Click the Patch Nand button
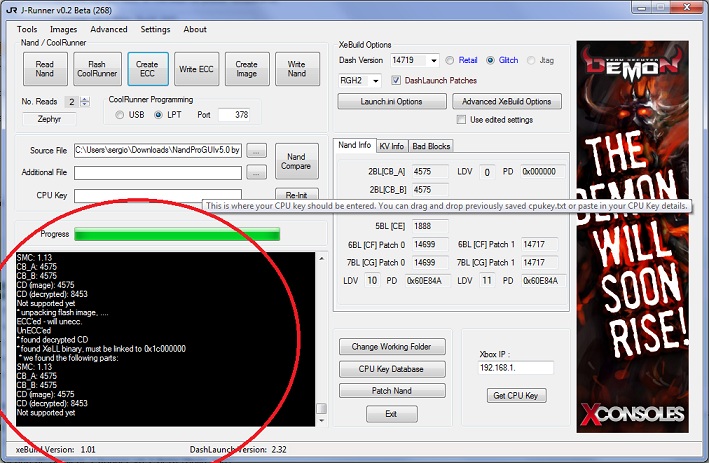This screenshot has width=709, height=463. click(x=392, y=391)
